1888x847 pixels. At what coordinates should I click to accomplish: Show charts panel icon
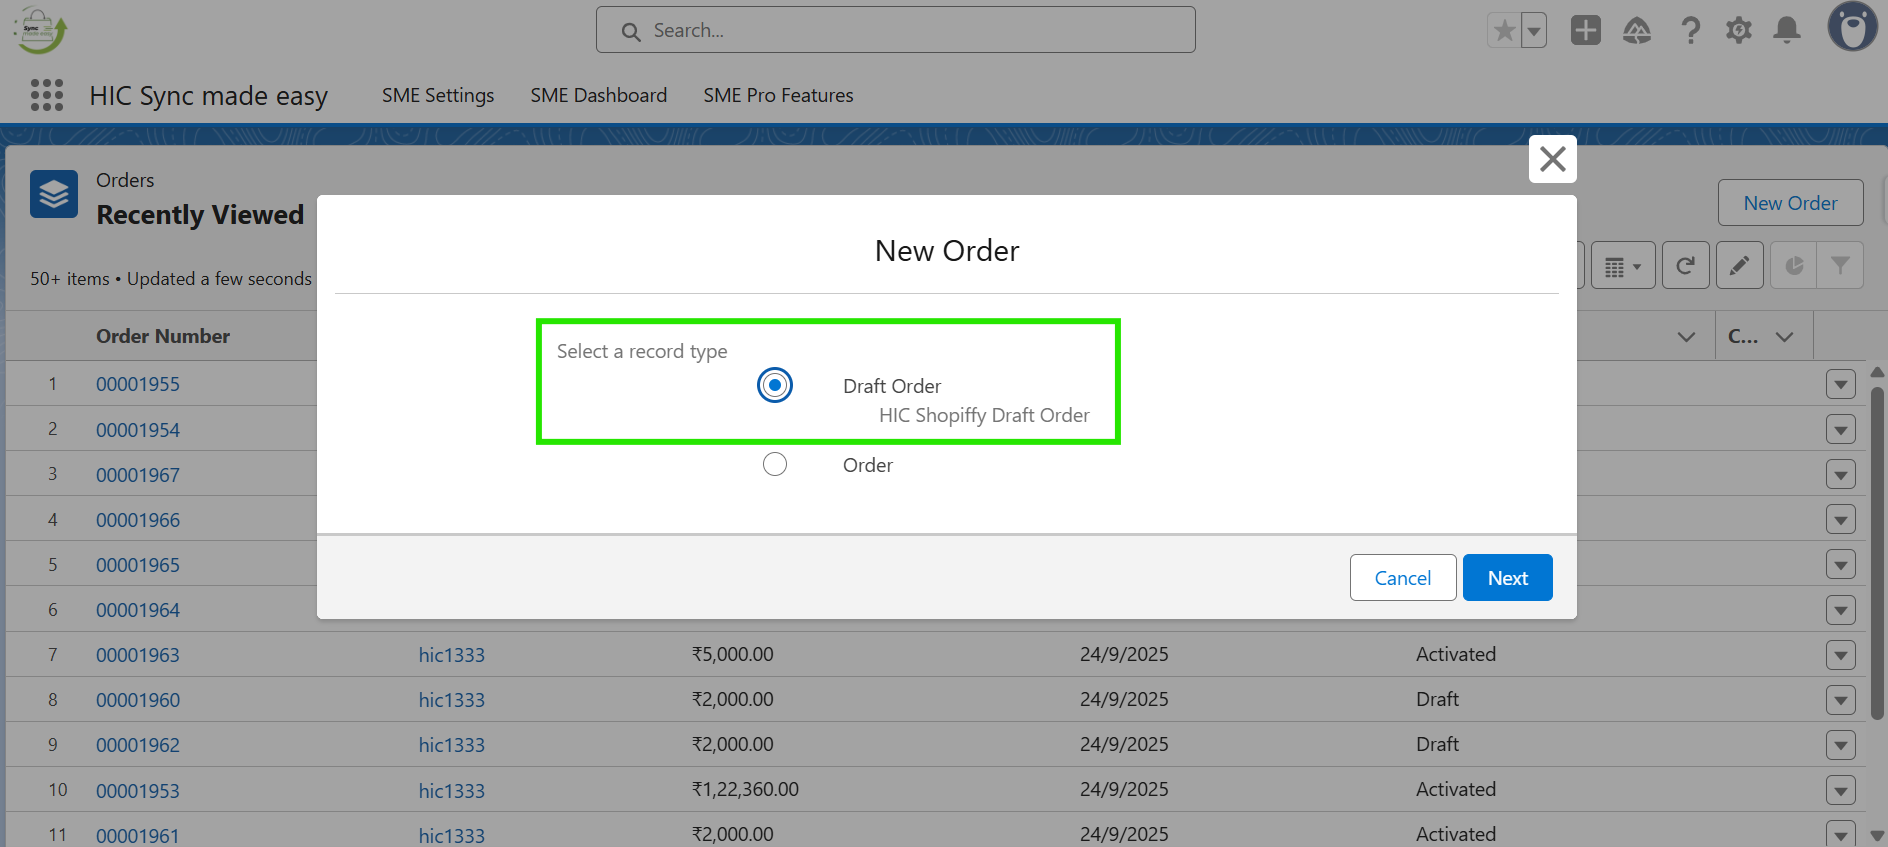1794,265
